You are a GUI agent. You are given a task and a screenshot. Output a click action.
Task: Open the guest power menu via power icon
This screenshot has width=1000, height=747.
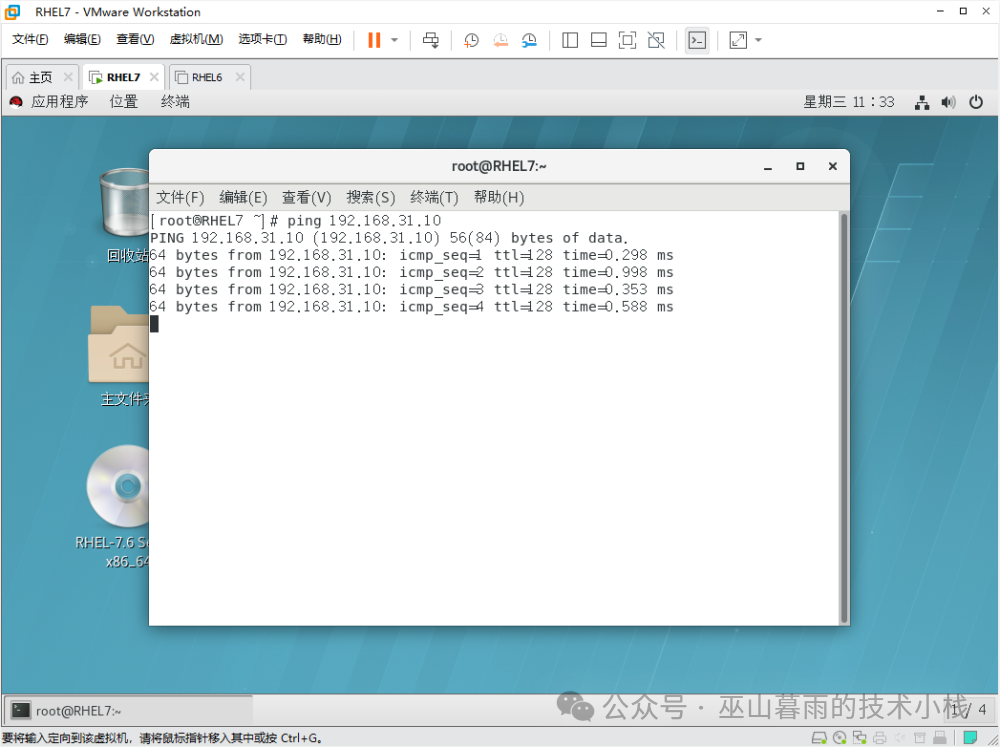[976, 101]
